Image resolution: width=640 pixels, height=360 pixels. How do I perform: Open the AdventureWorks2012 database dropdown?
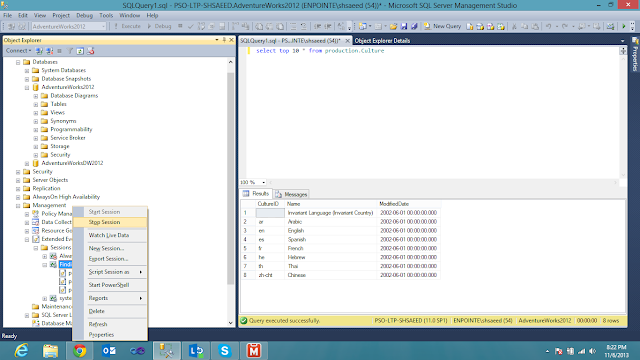click(x=103, y=26)
